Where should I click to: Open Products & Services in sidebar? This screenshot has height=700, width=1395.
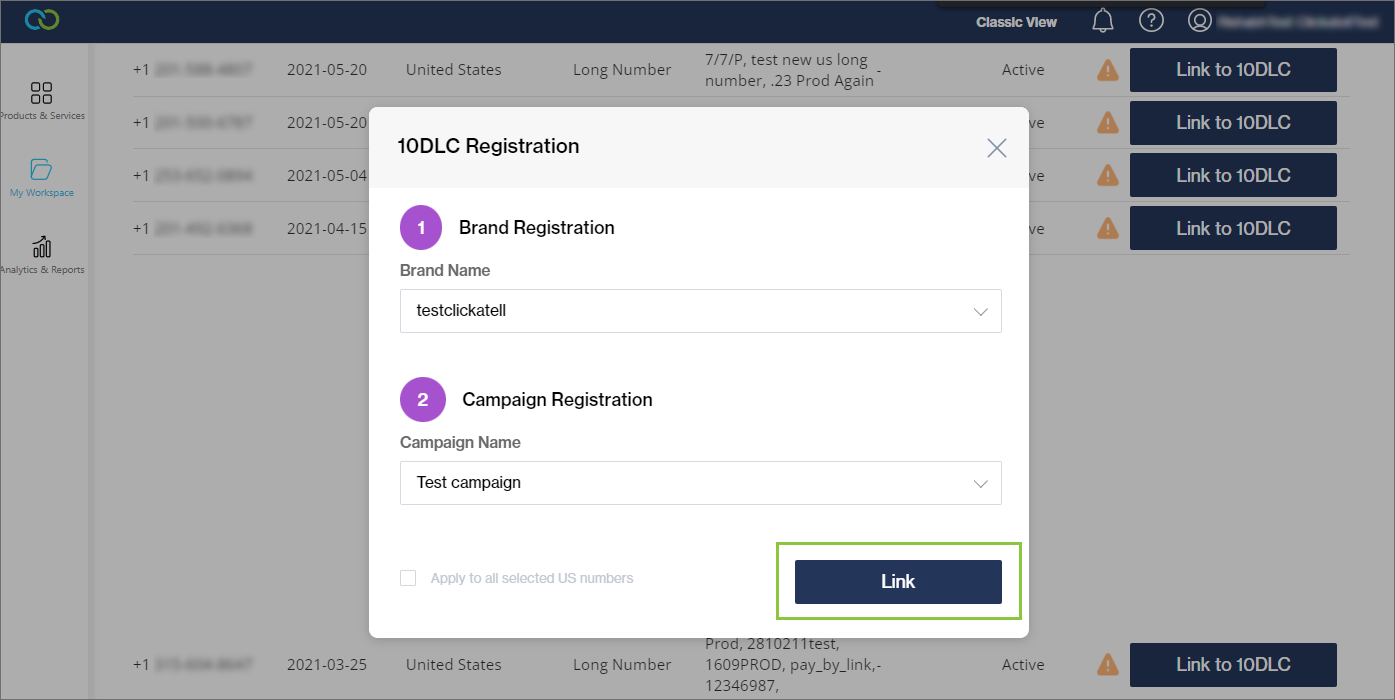point(42,101)
